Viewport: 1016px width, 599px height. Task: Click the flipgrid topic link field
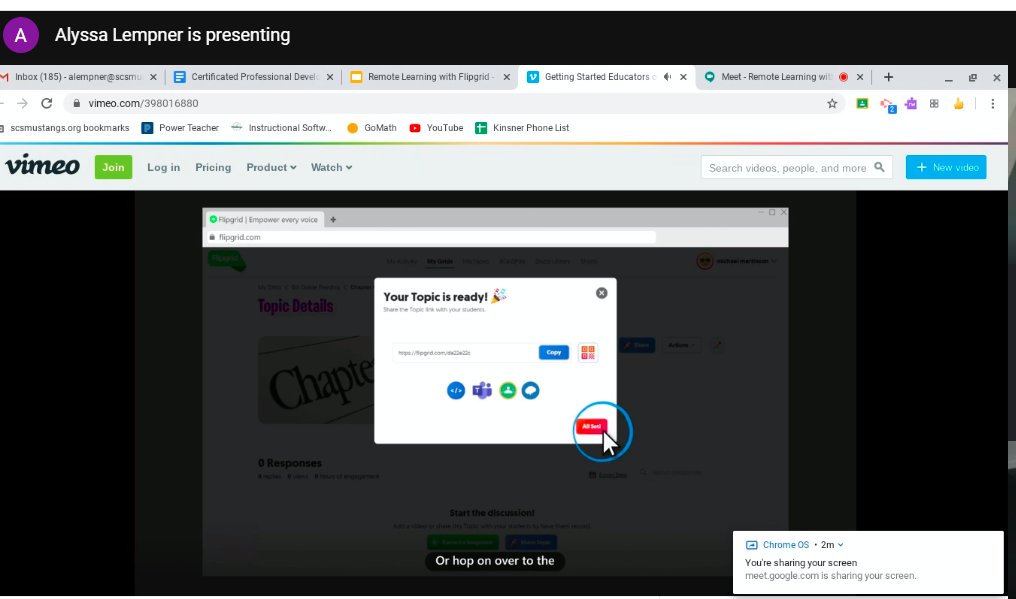464,353
